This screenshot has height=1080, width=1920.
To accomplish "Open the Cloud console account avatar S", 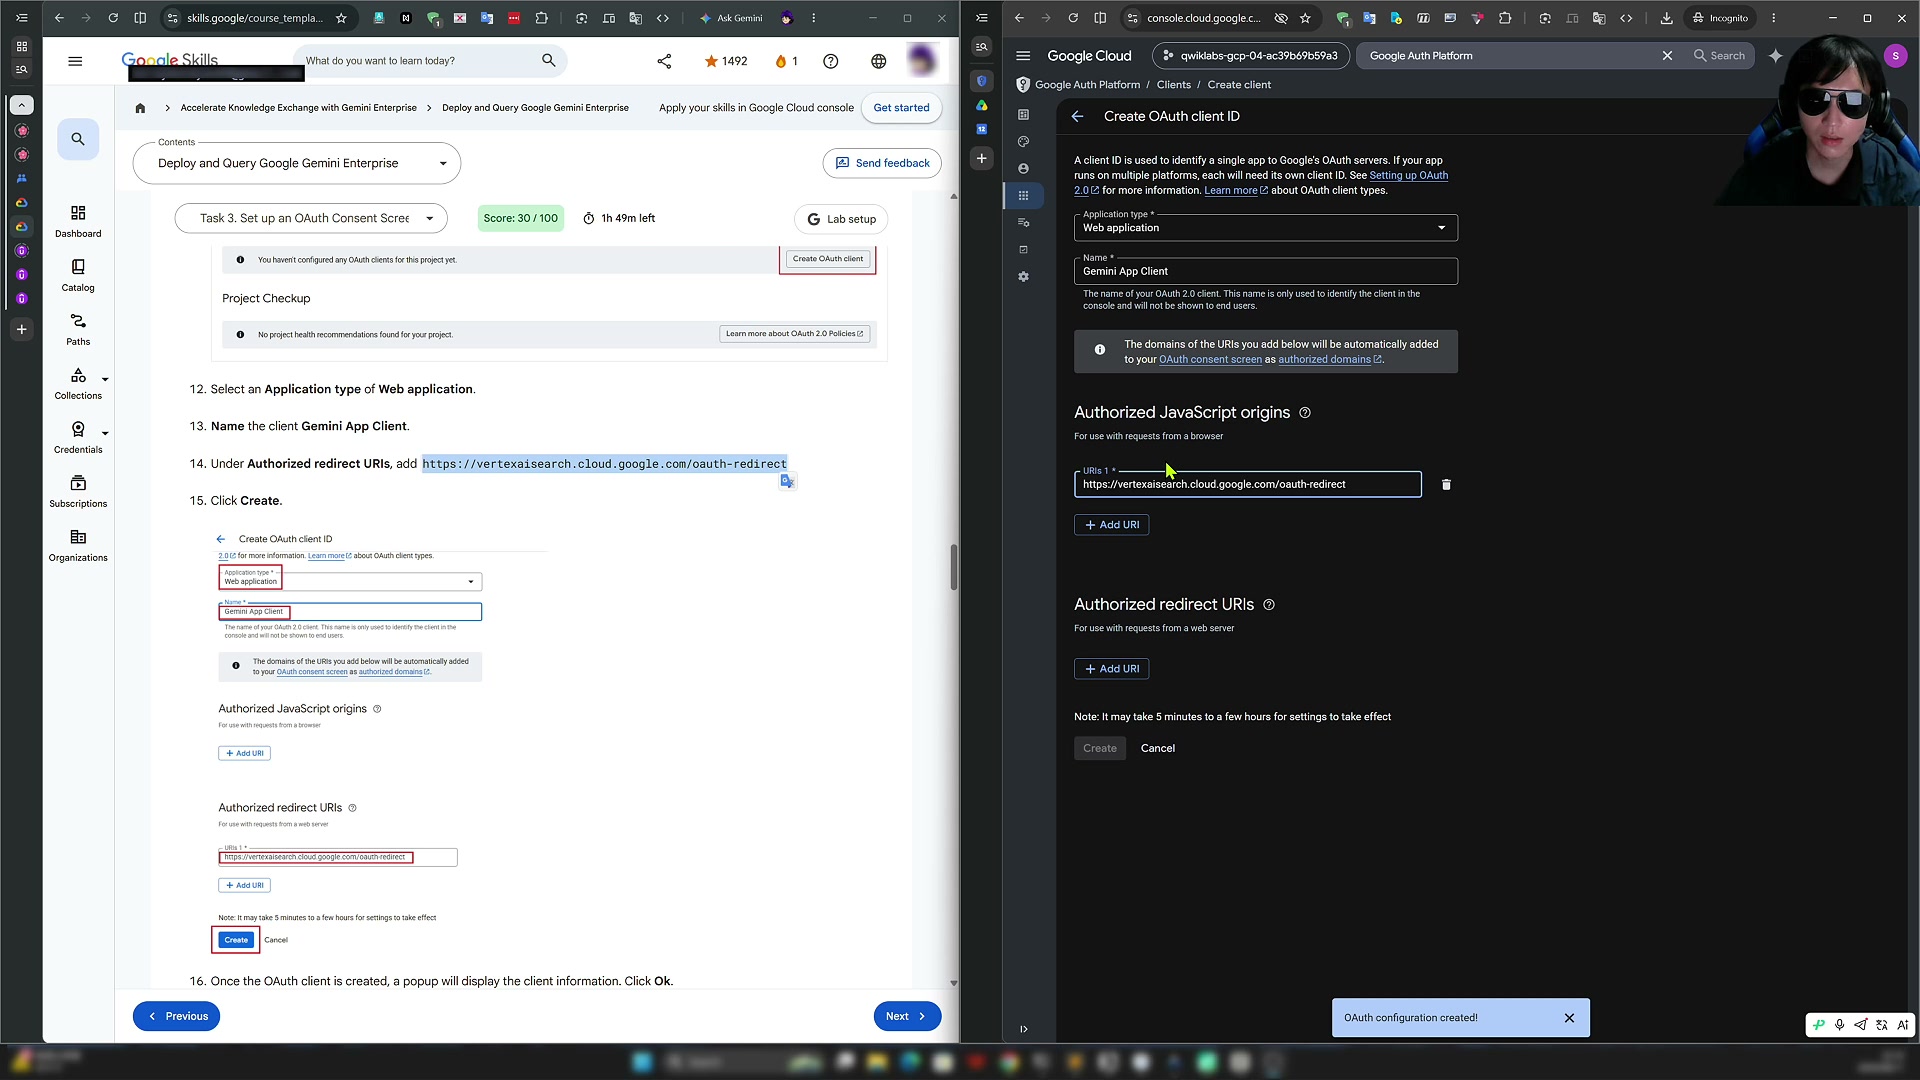I will pyautogui.click(x=1895, y=56).
